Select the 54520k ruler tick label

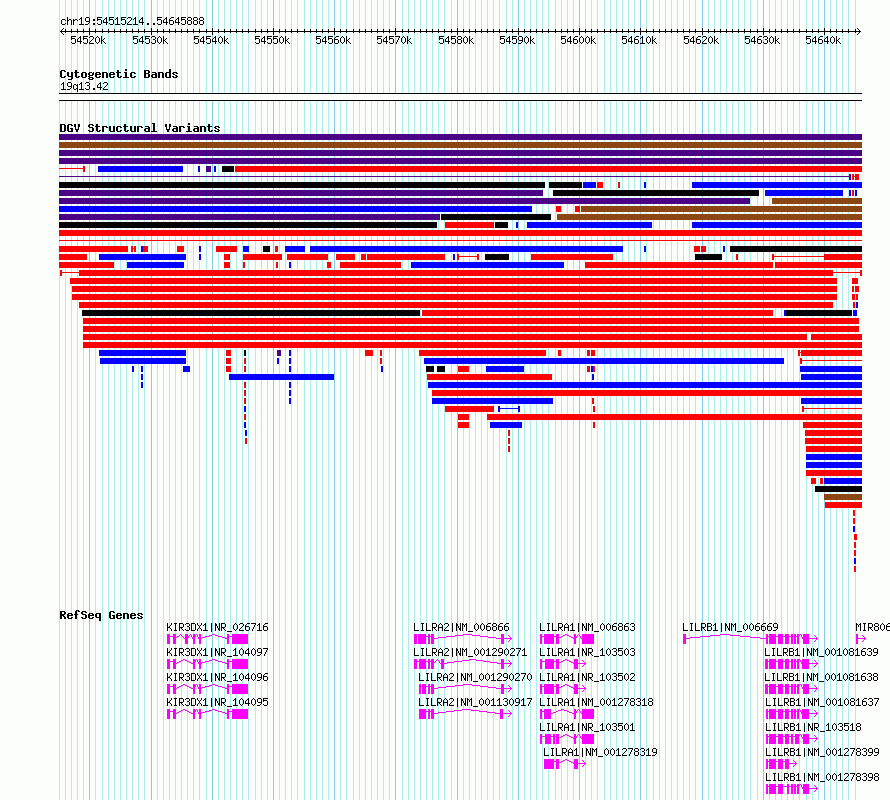pyautogui.click(x=88, y=40)
